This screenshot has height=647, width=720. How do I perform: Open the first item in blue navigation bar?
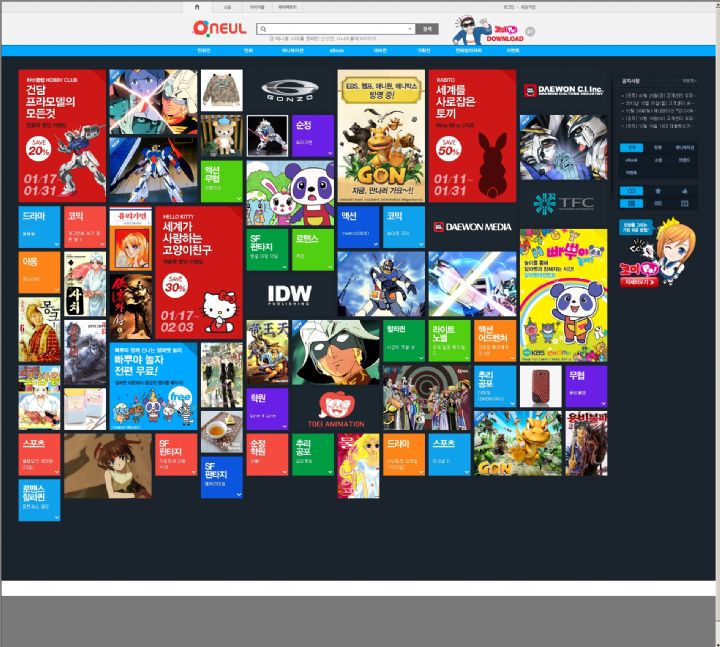point(204,51)
